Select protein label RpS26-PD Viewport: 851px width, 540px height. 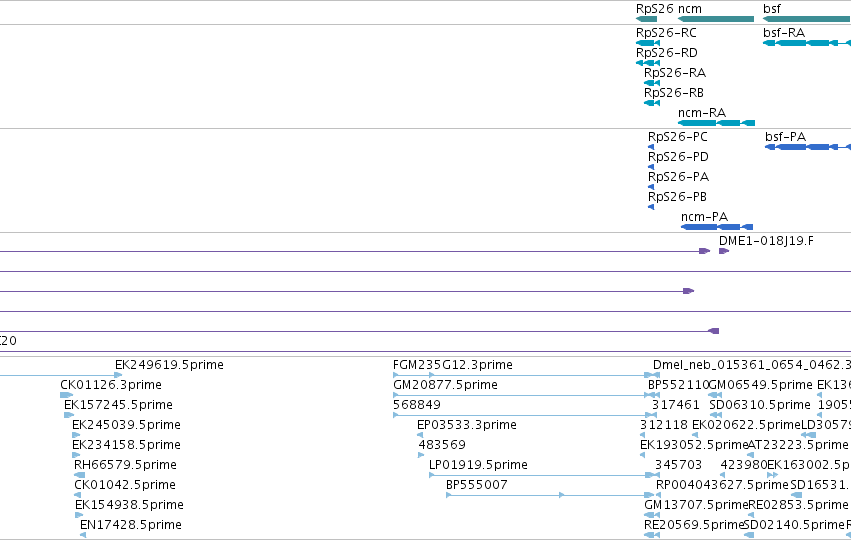pos(678,157)
